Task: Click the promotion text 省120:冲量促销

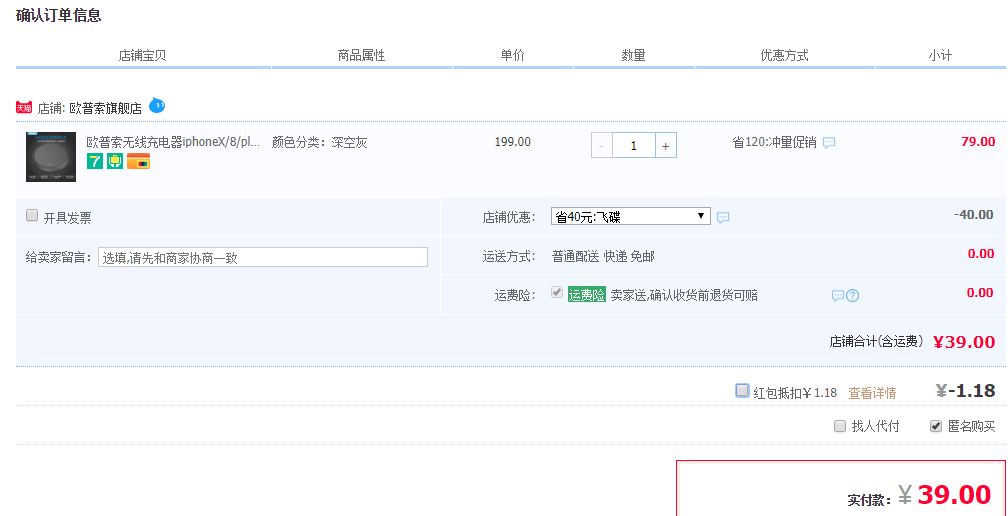Action: click(775, 143)
